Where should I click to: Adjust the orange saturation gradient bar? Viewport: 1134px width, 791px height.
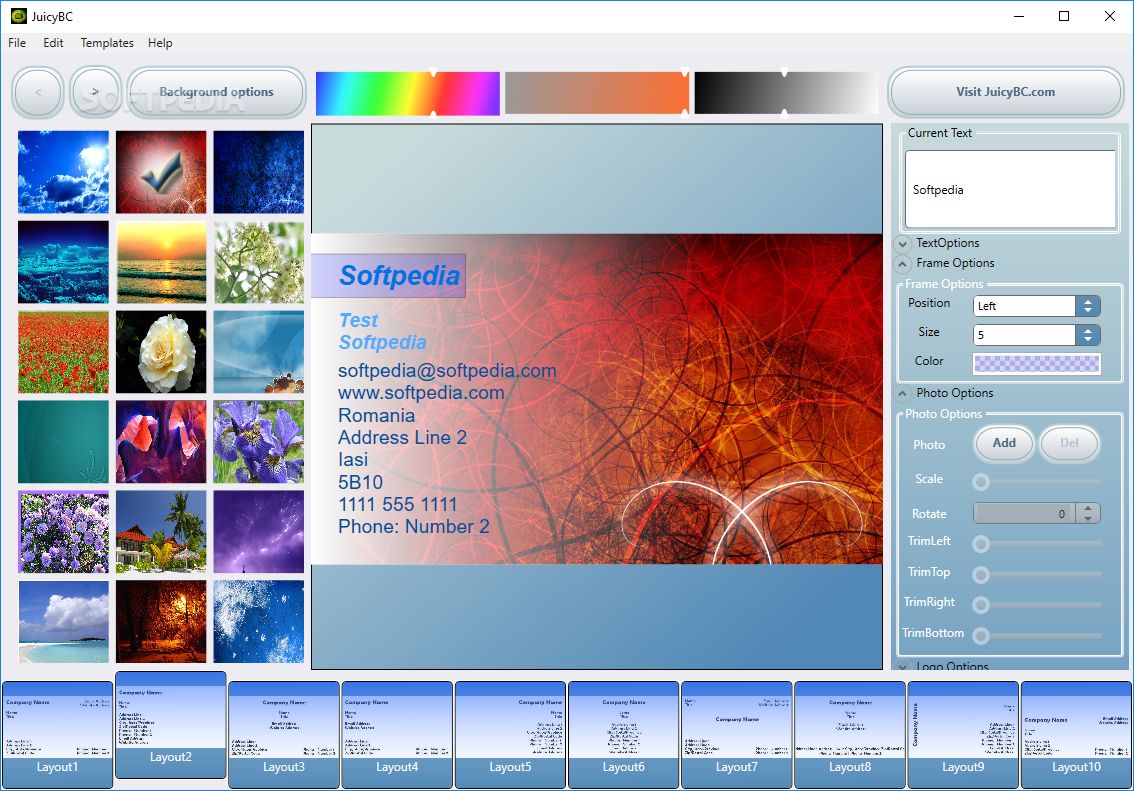coord(597,93)
